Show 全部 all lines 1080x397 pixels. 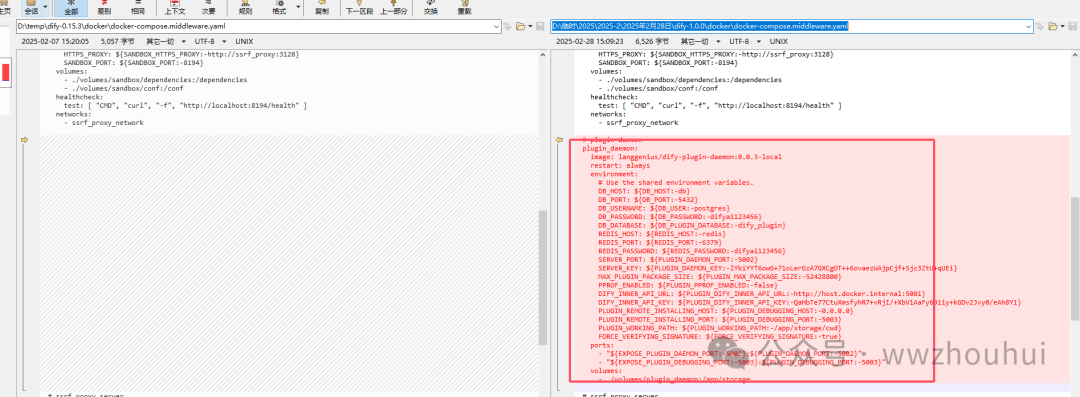pyautogui.click(x=72, y=8)
